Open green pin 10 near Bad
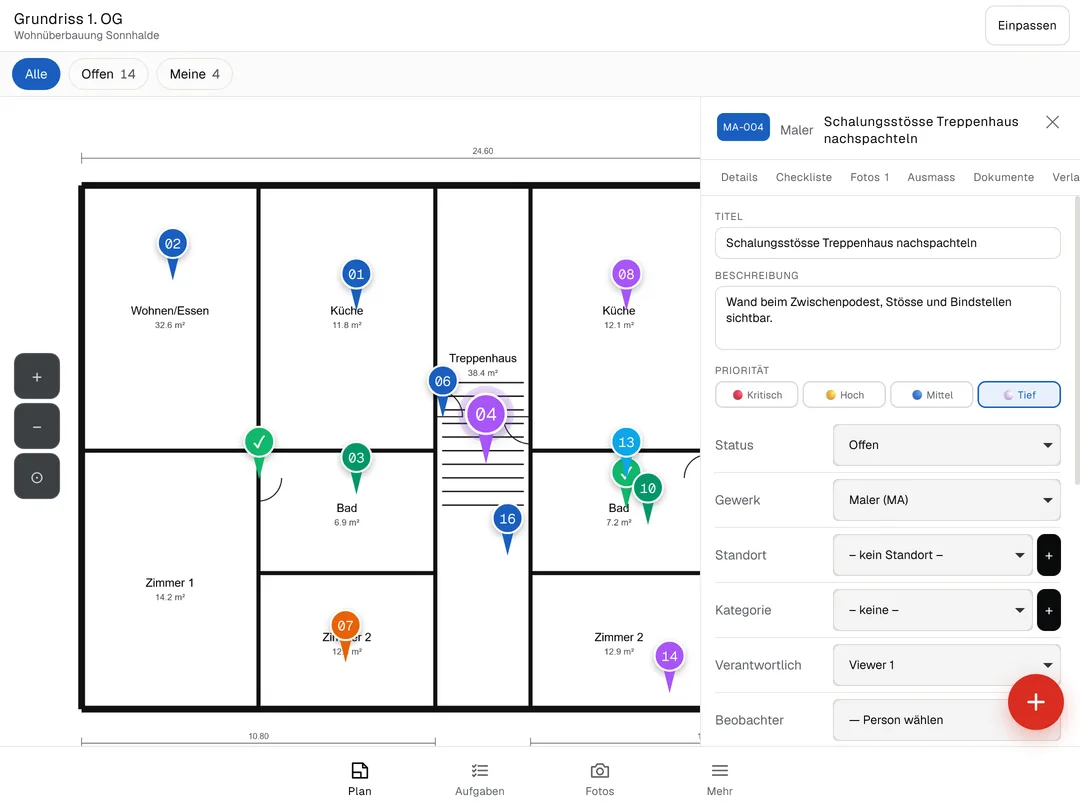This screenshot has height=810, width=1080. coord(648,488)
